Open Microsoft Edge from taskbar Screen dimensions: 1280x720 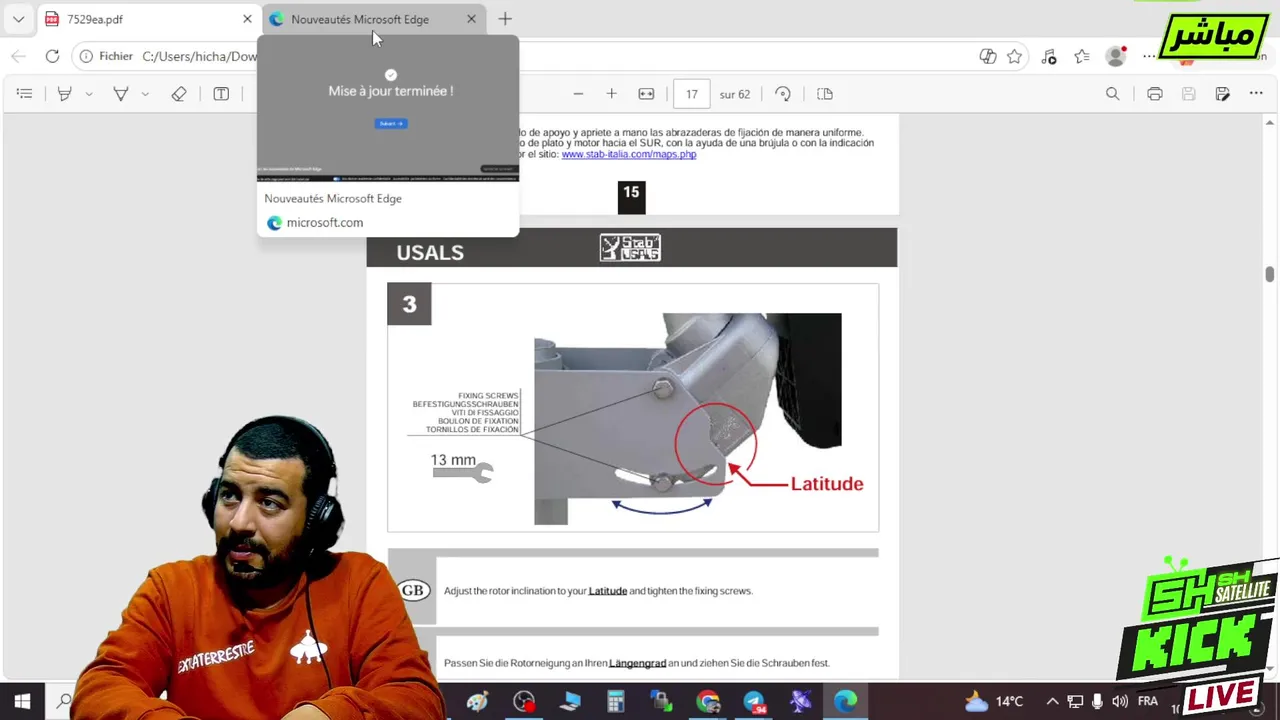tap(846, 702)
